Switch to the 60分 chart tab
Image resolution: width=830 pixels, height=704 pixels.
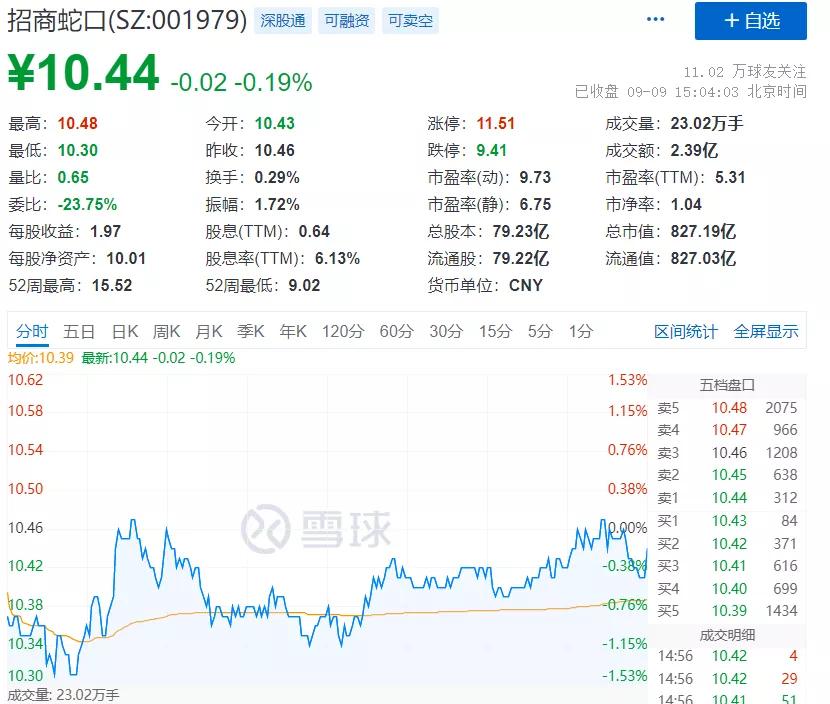point(396,331)
